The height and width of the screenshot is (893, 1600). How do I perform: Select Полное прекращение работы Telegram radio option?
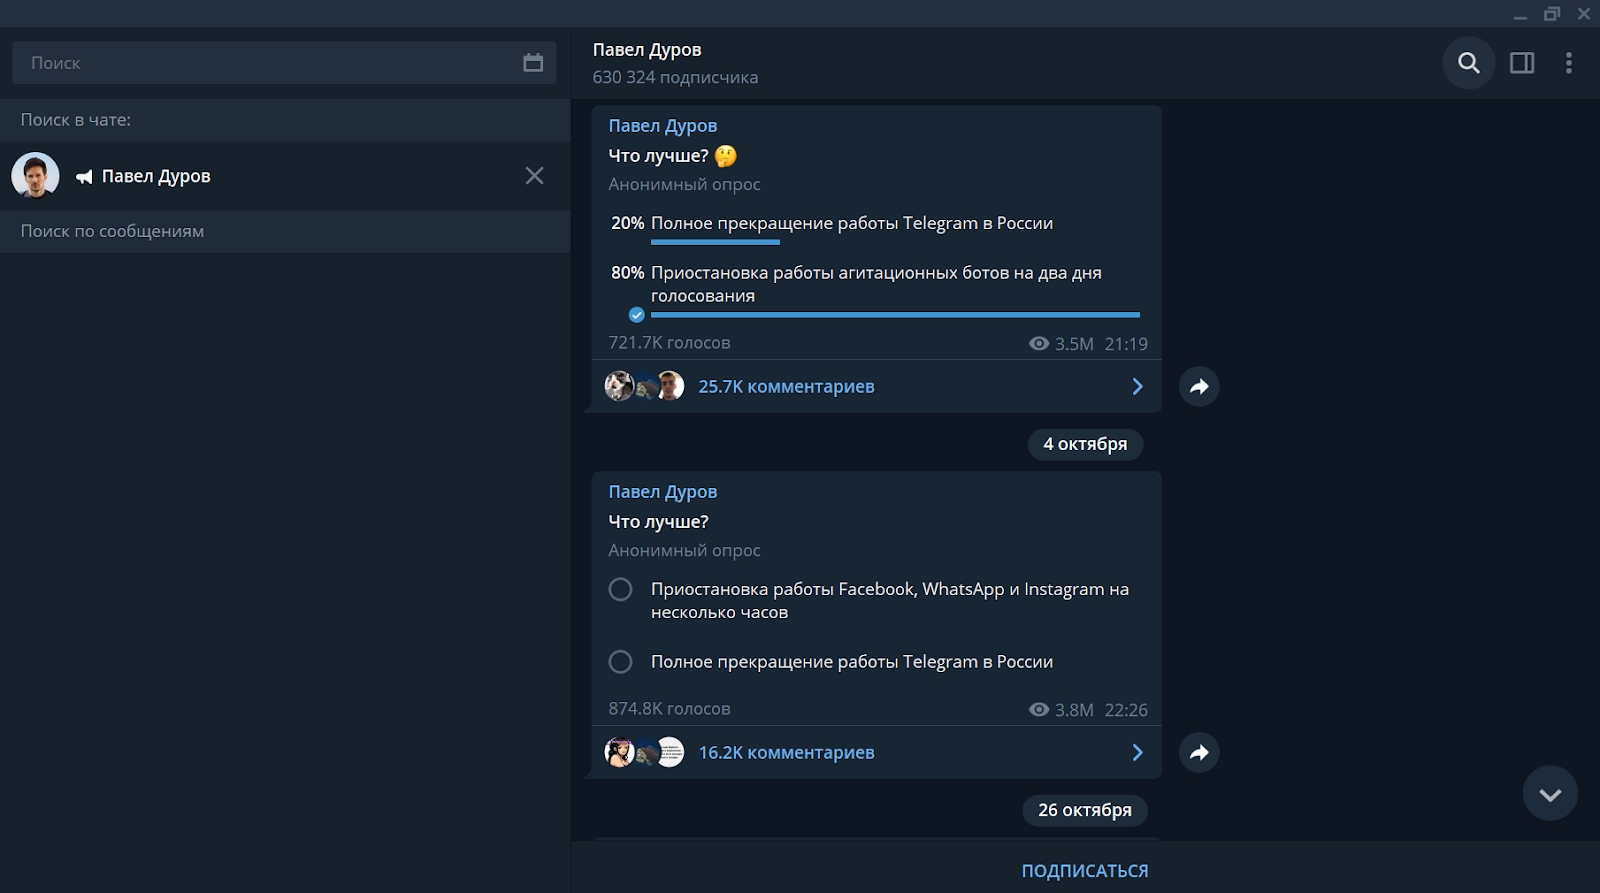620,662
